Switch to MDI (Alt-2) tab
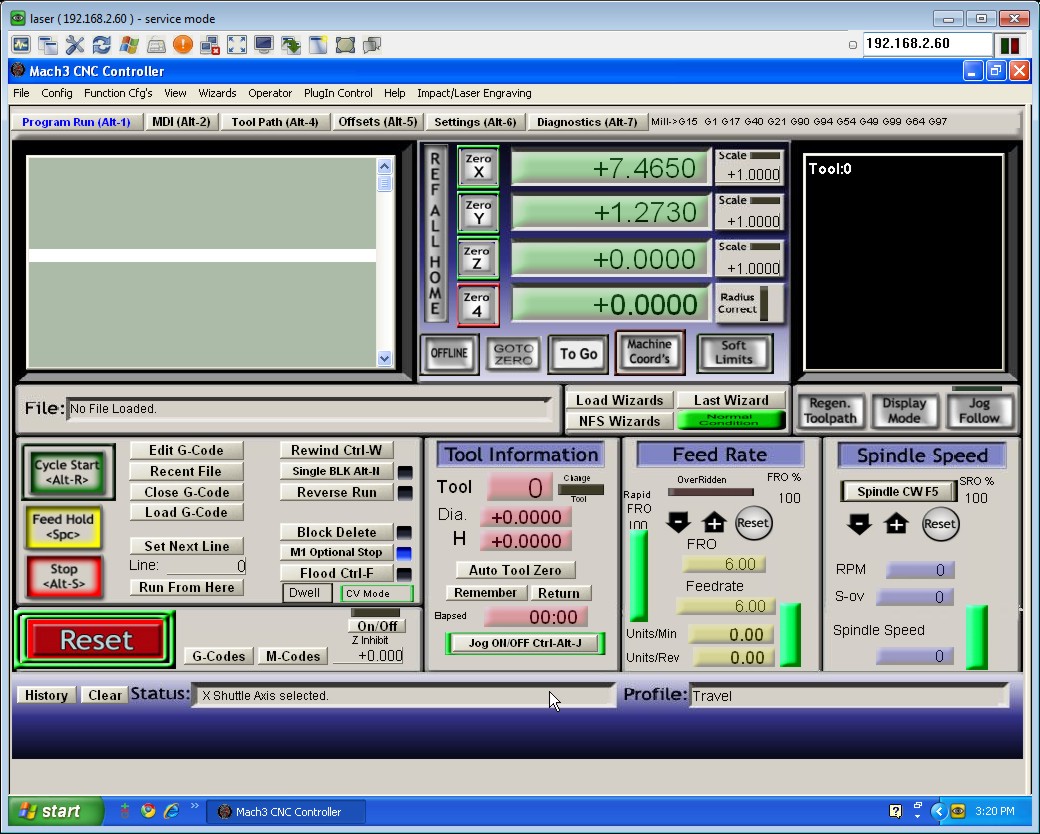 181,121
